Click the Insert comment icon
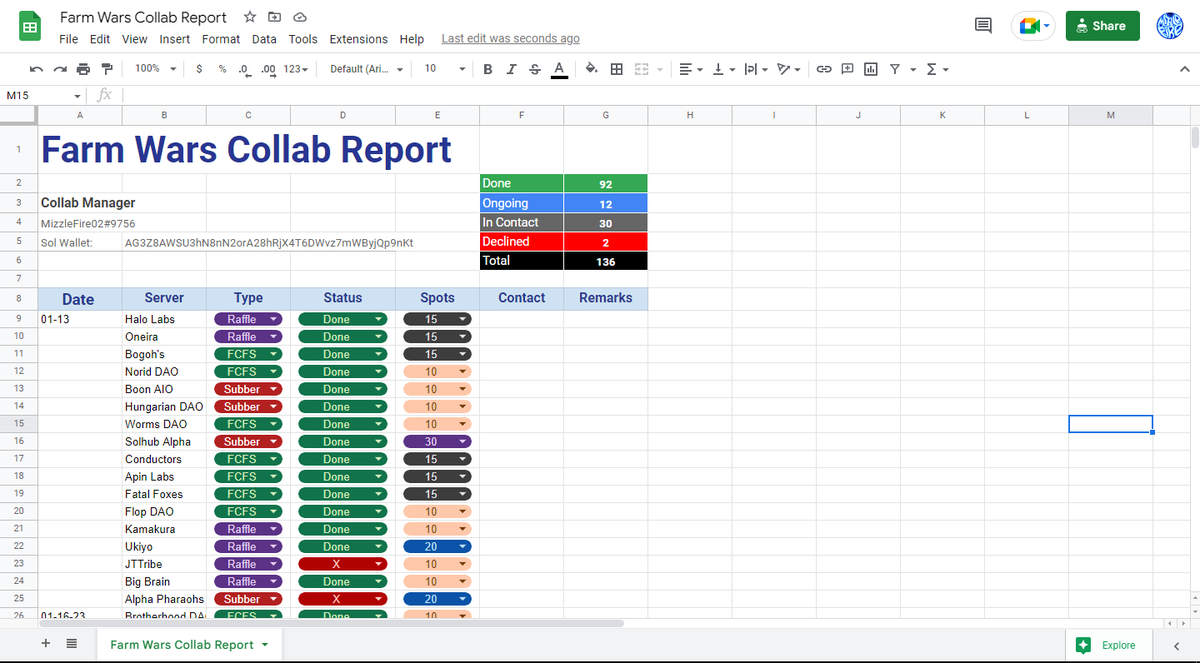1200x663 pixels. [x=847, y=69]
